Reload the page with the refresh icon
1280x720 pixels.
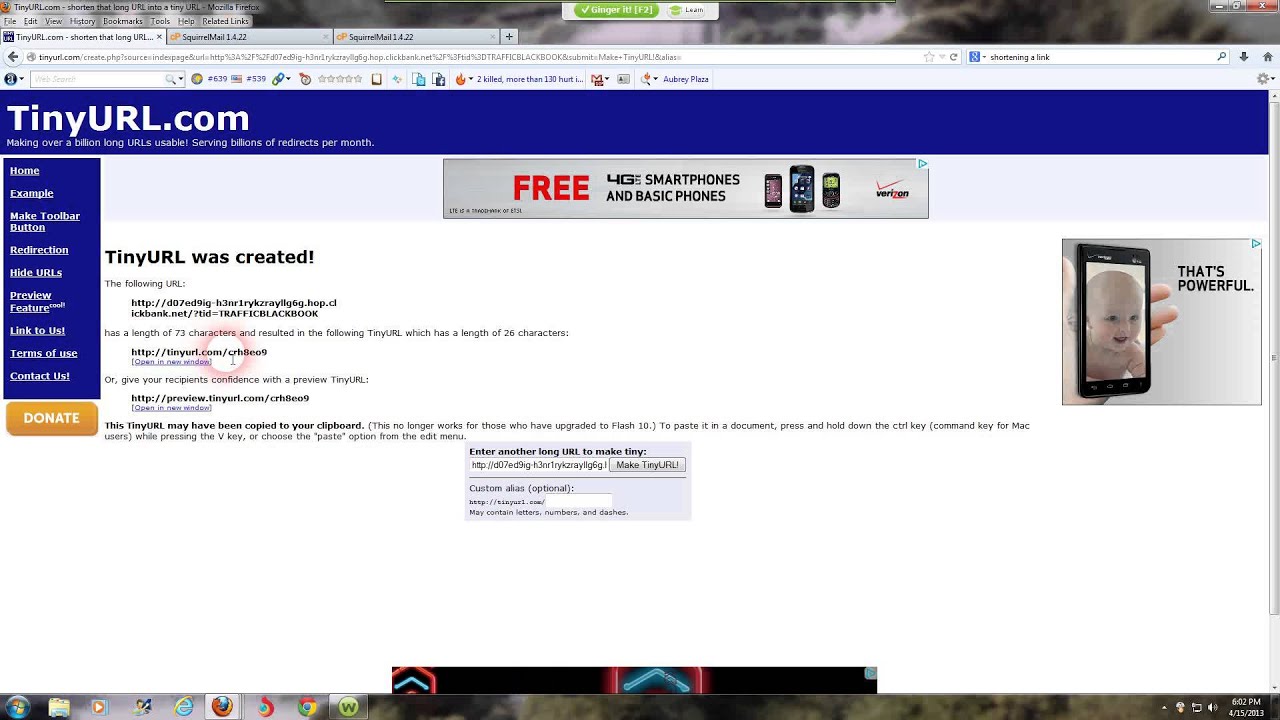[x=954, y=57]
